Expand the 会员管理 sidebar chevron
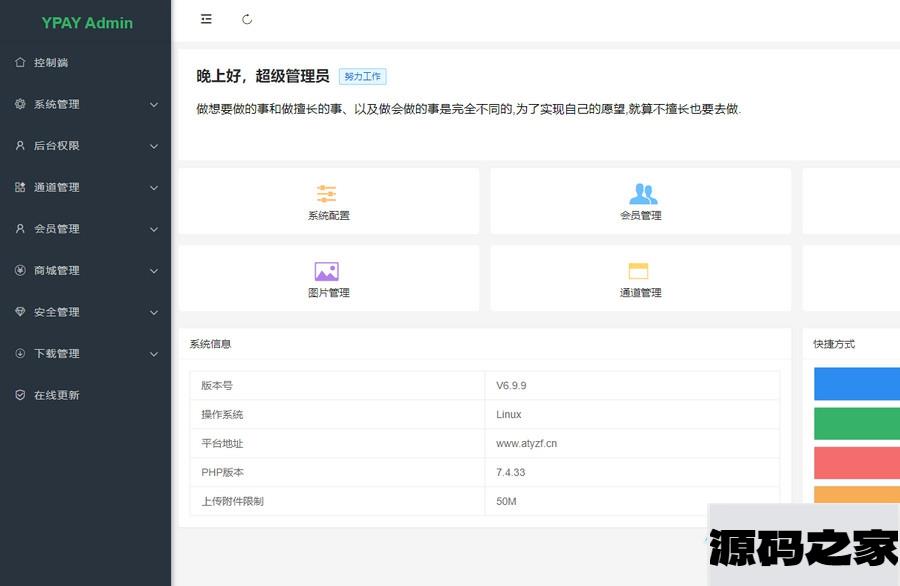Image resolution: width=900 pixels, height=586 pixels. pyautogui.click(x=154, y=229)
